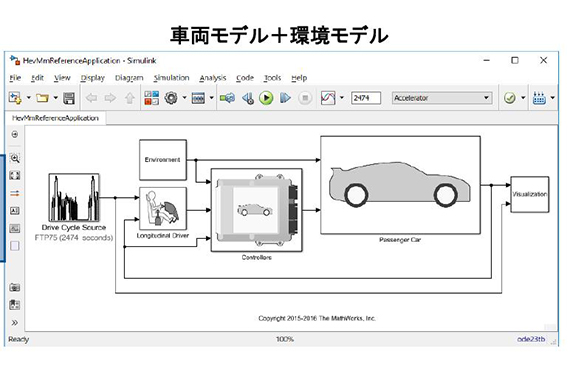Screen dimensions: 570x380
Task: Click the Step Back button
Action: point(248,98)
